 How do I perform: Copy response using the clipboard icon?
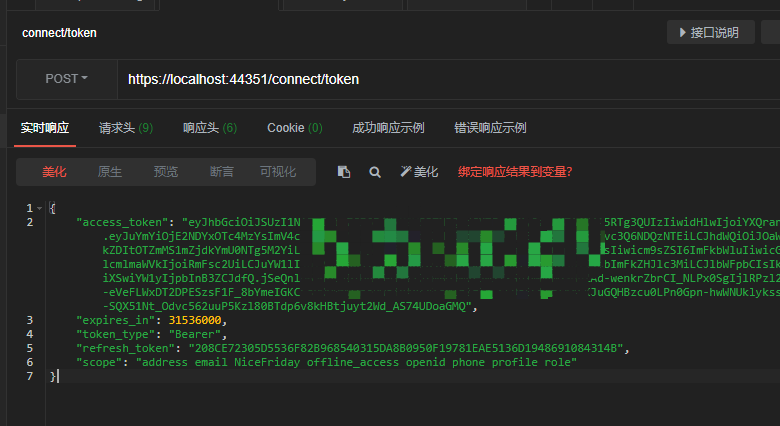(x=344, y=172)
